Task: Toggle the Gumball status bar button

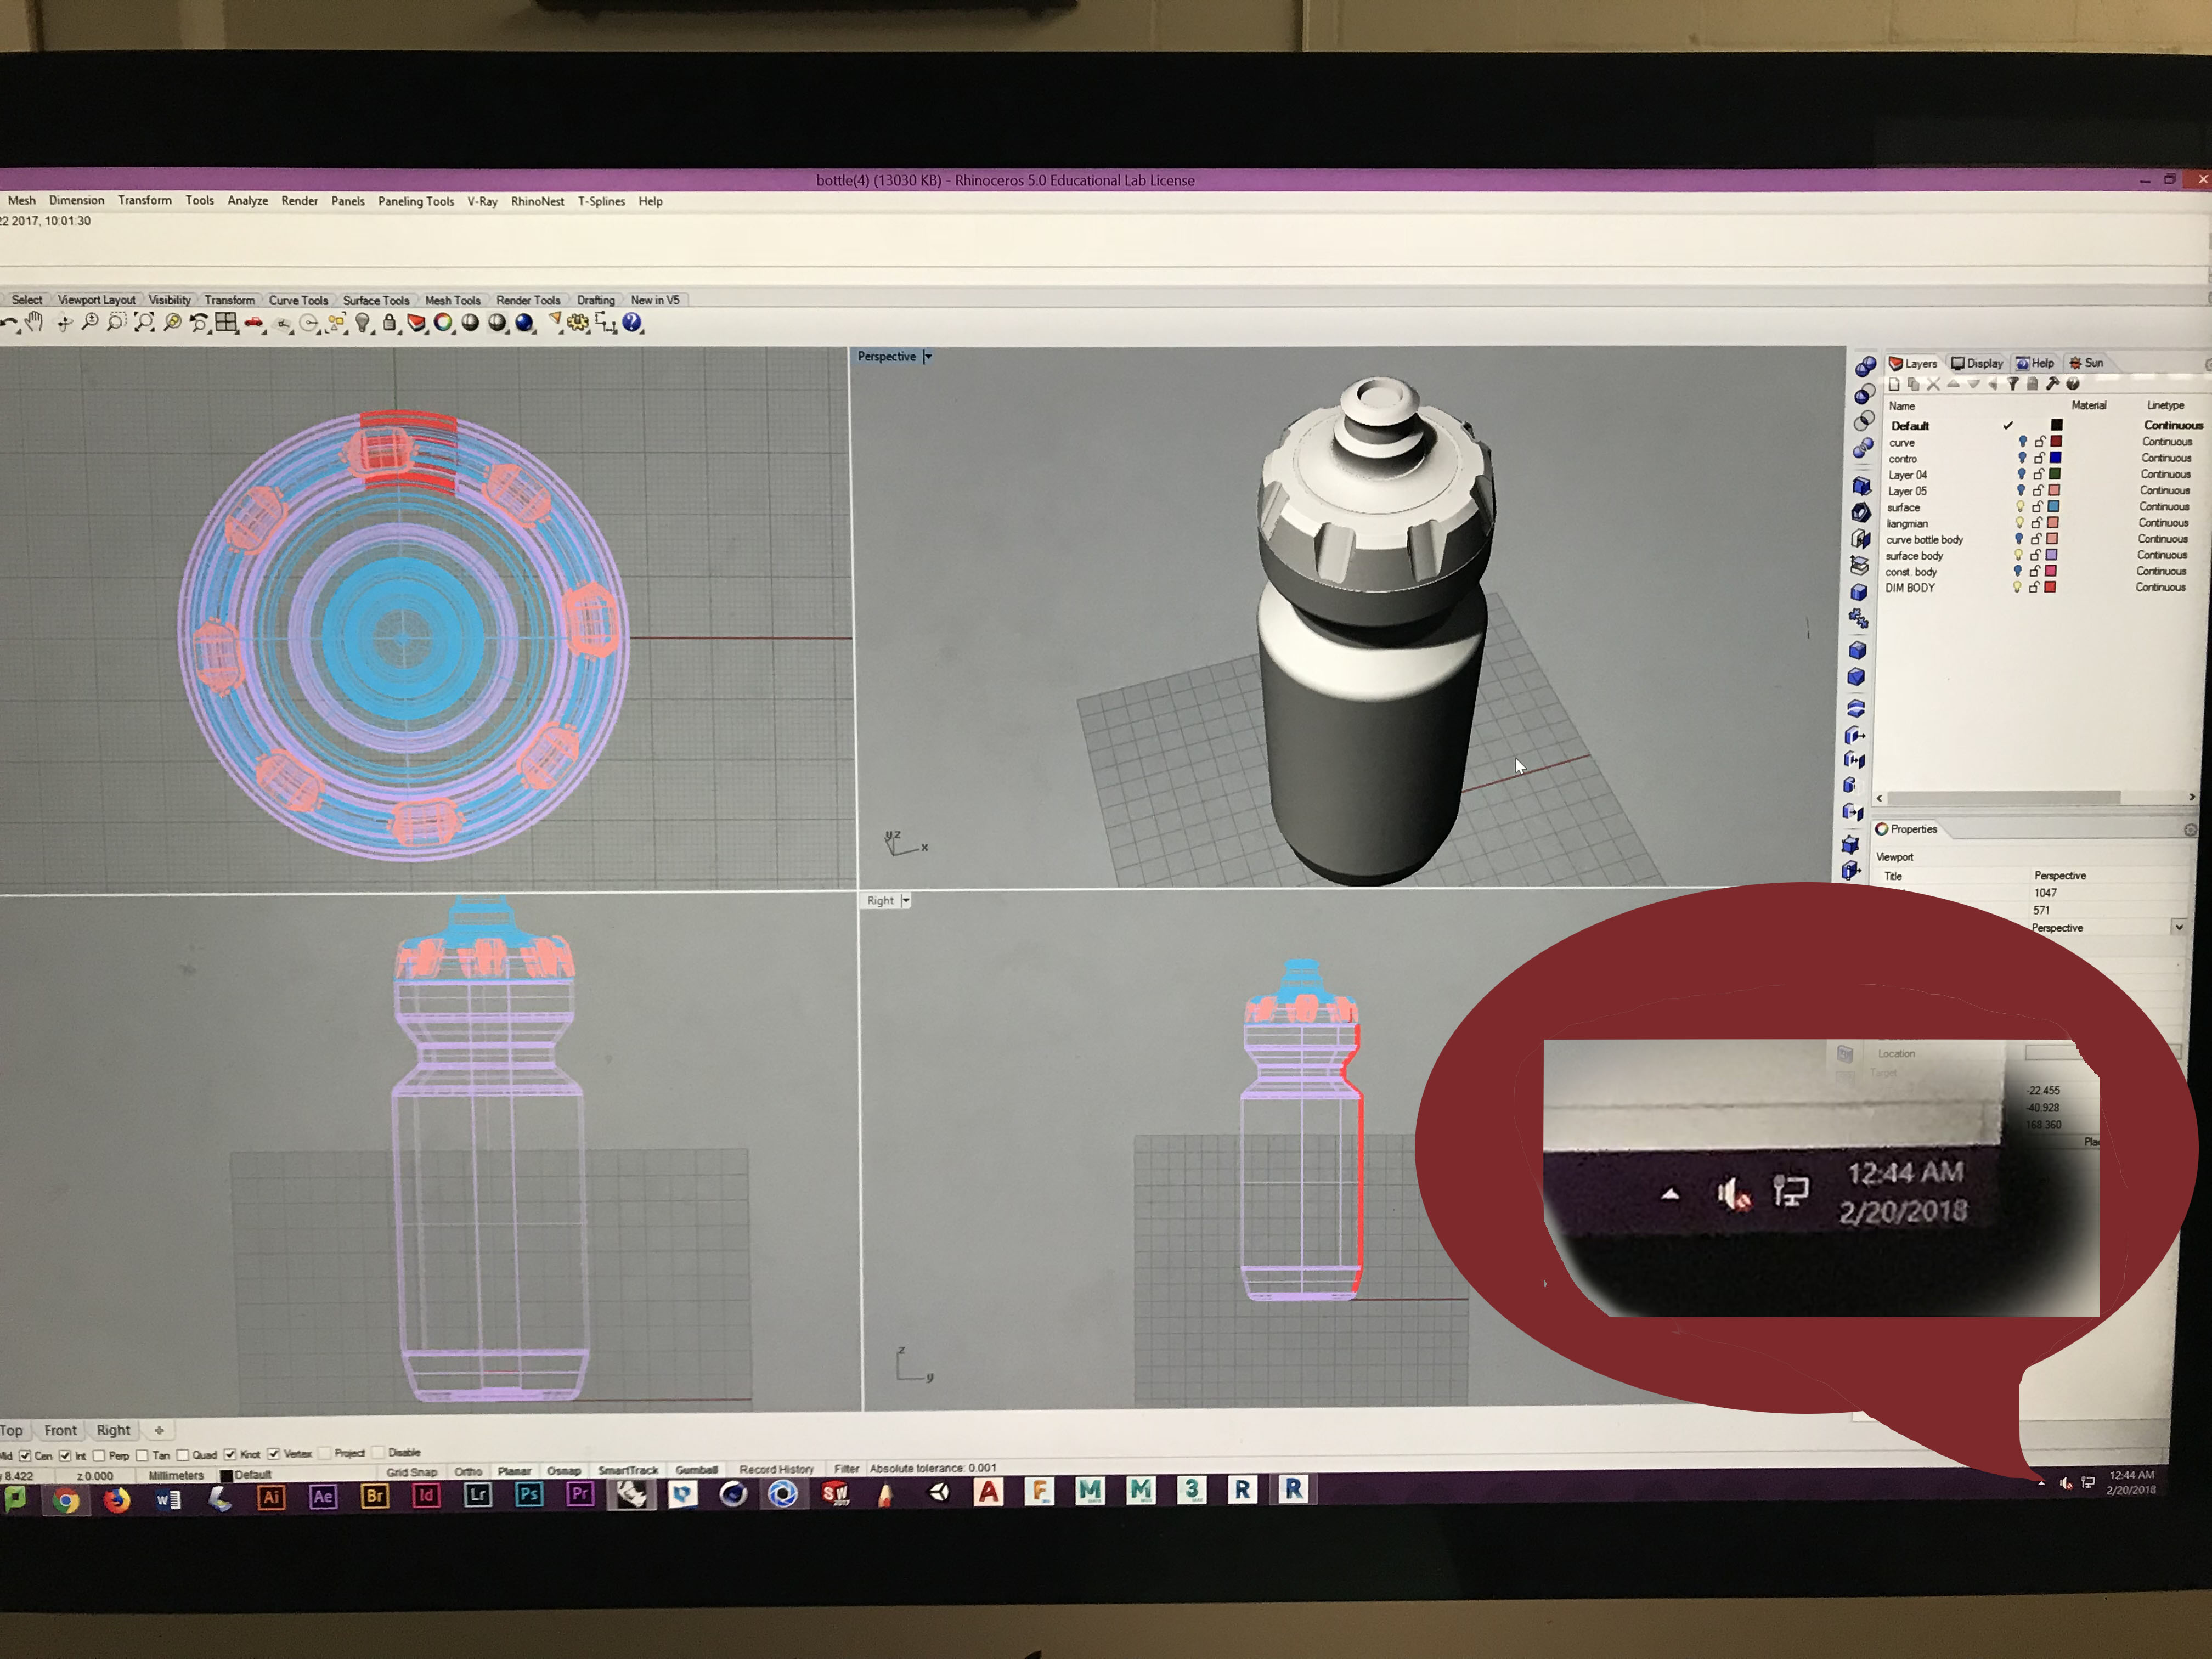Action: click(696, 1469)
